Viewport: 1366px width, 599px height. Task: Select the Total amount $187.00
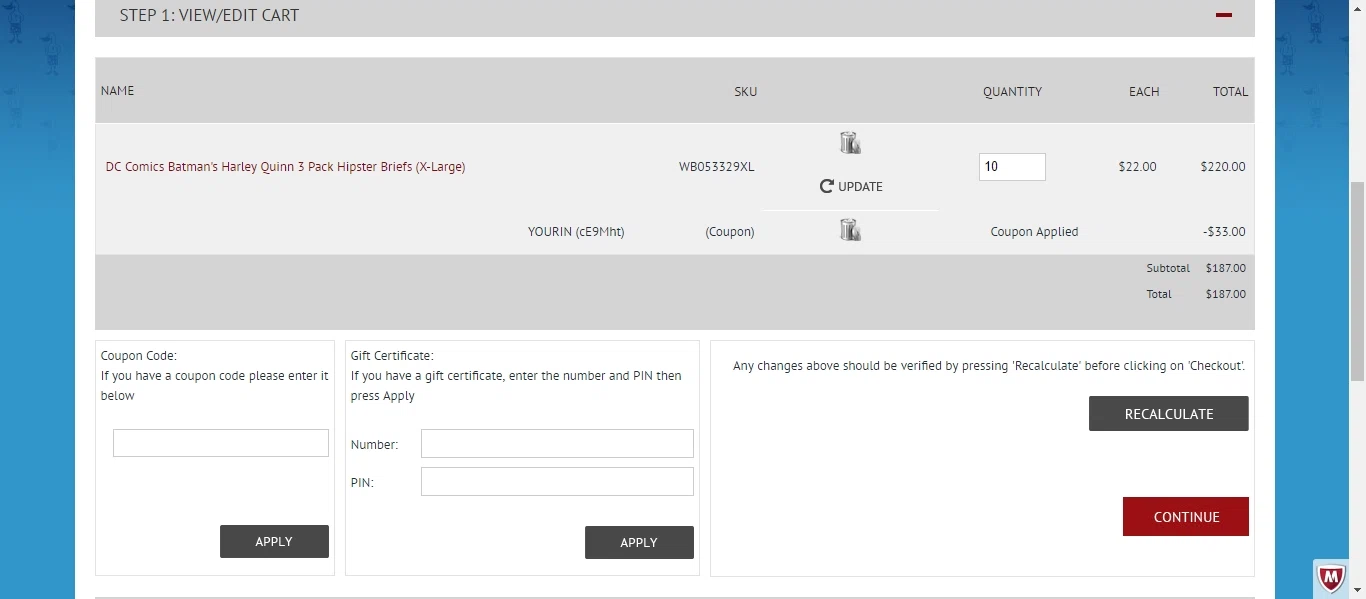(1226, 294)
